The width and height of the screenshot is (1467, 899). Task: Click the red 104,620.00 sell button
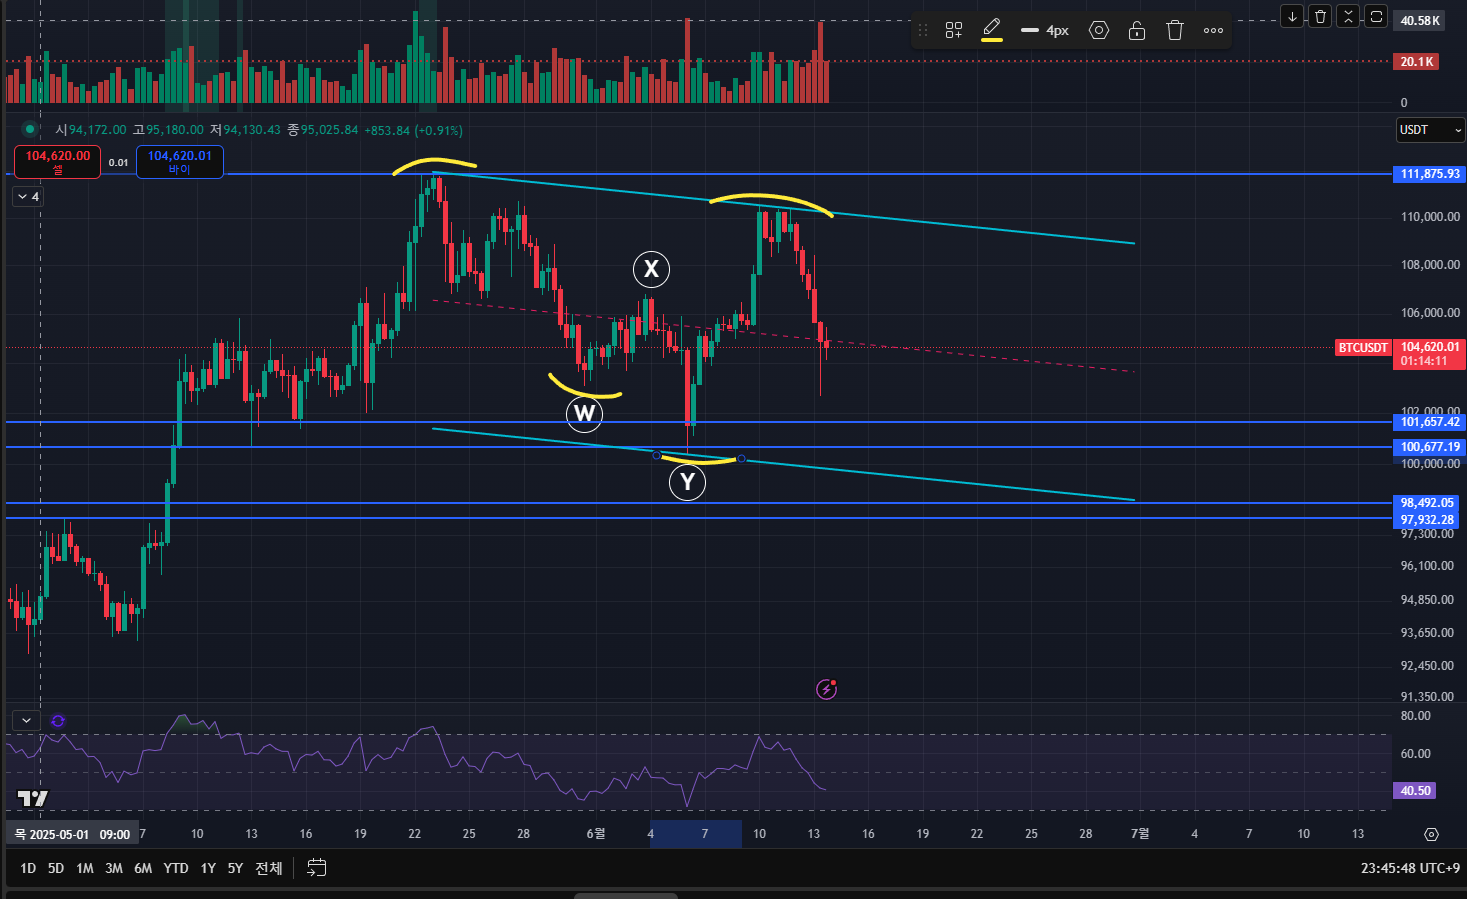tap(58, 162)
